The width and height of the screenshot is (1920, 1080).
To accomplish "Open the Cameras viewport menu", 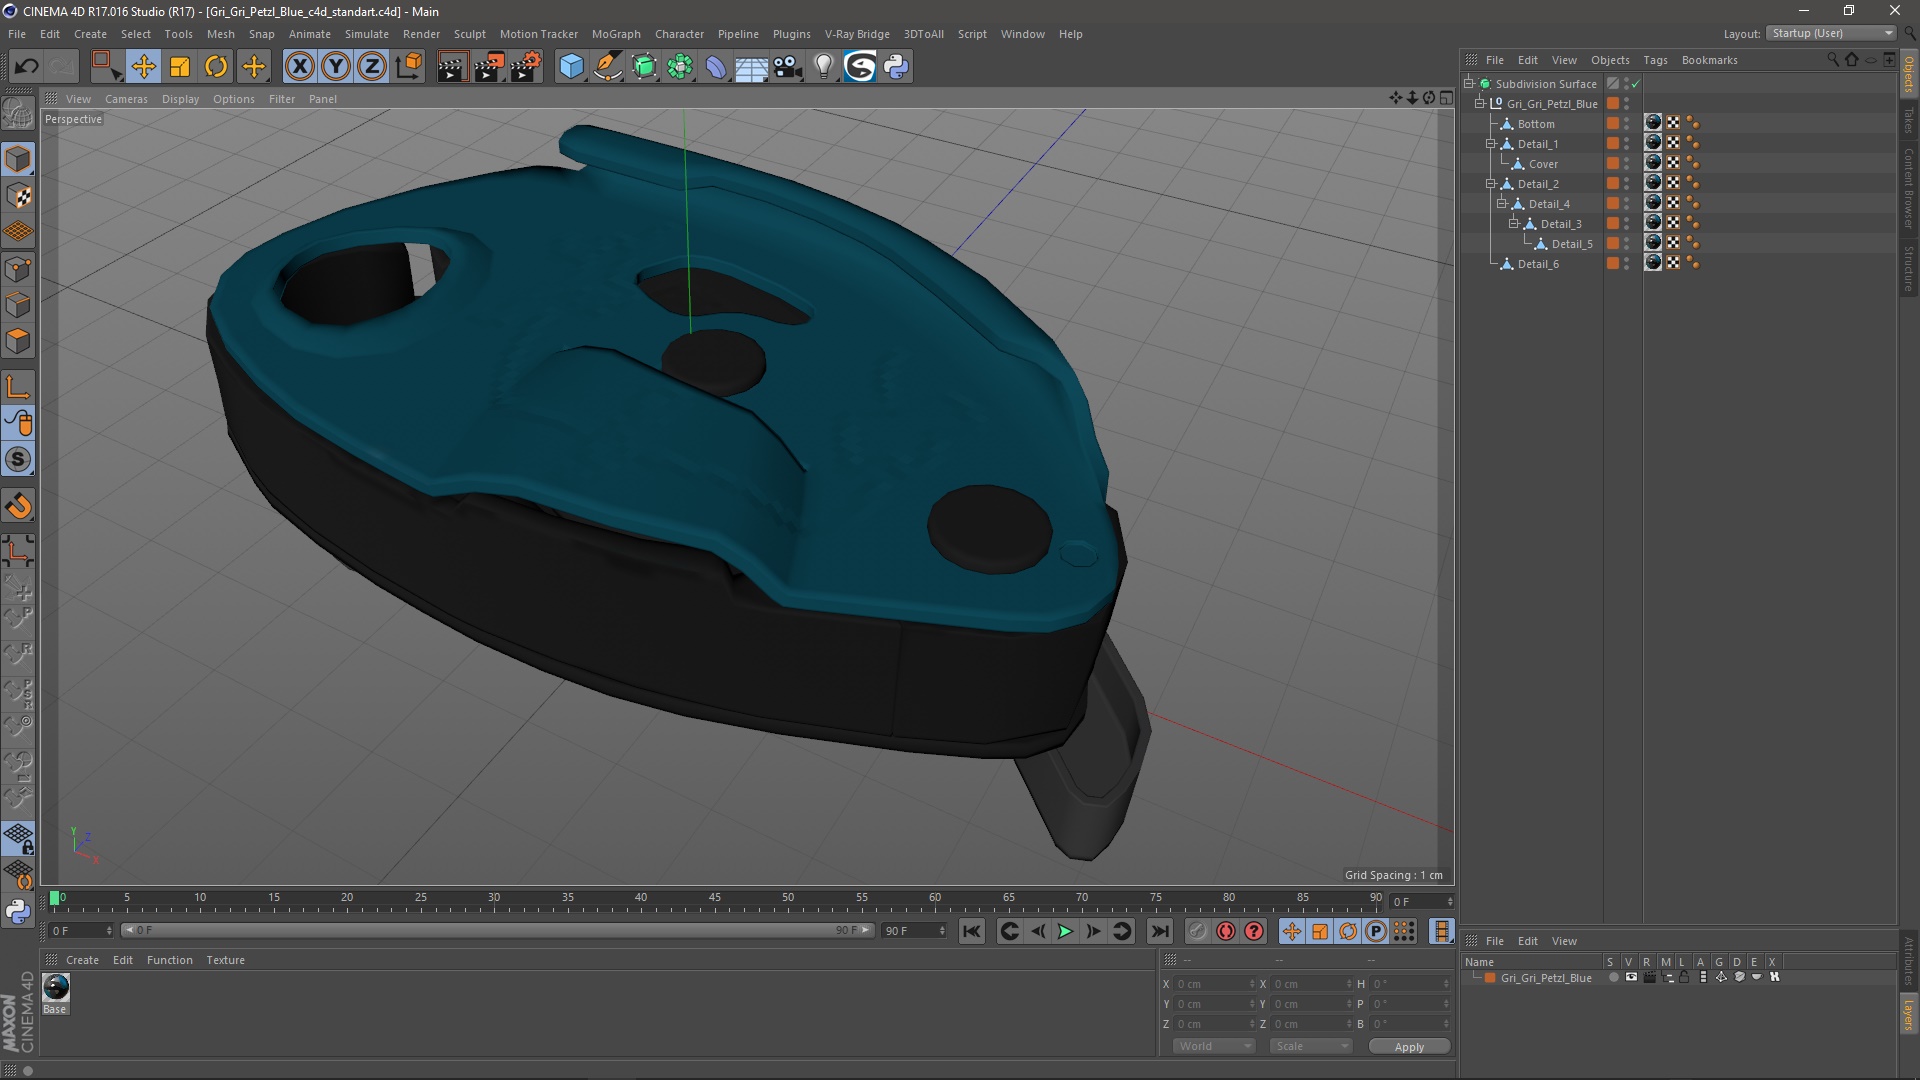I will point(126,99).
